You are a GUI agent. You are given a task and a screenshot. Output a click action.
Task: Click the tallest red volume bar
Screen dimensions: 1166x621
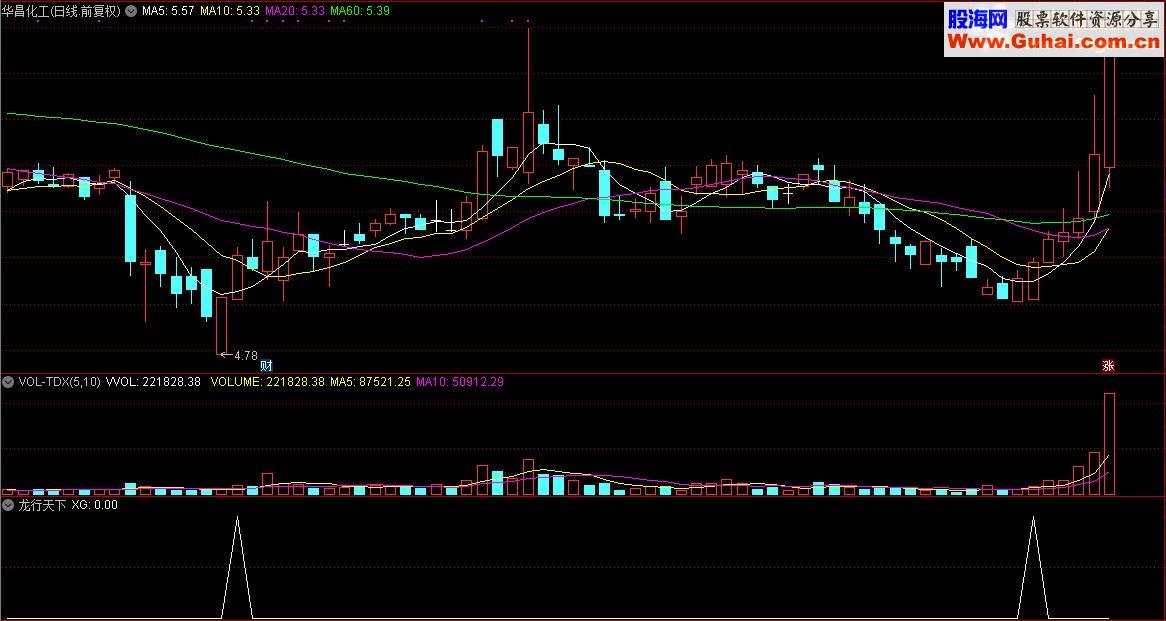click(x=1109, y=444)
